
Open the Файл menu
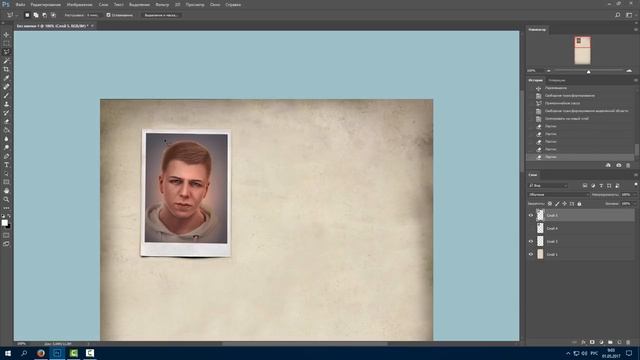tap(20, 4)
